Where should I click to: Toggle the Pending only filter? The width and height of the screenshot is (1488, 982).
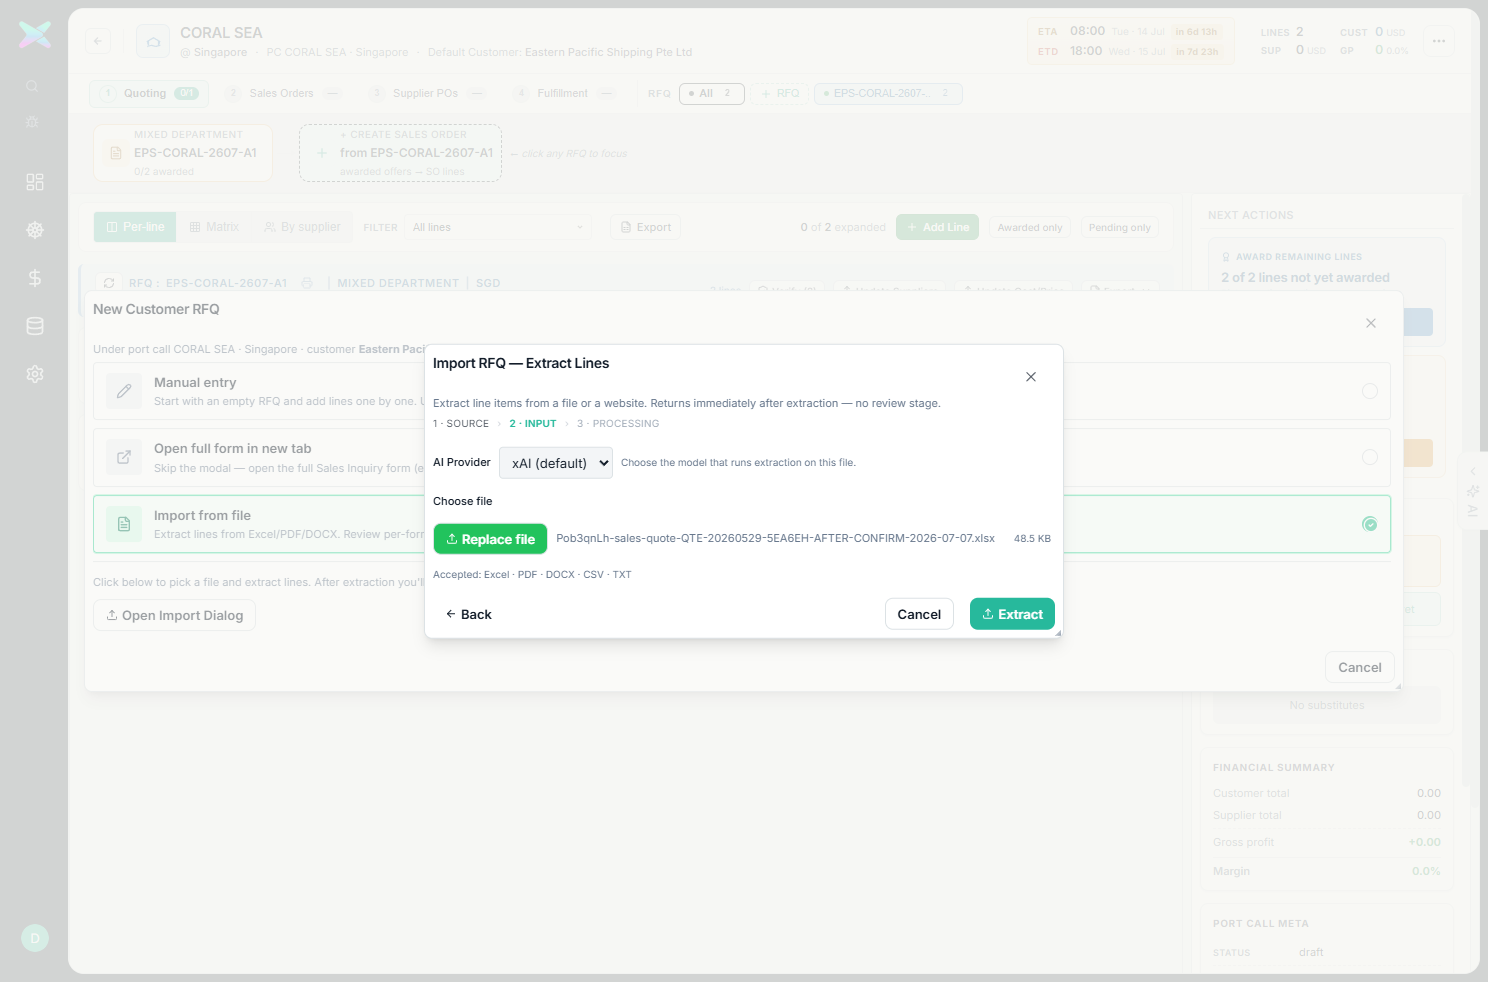coord(1120,228)
